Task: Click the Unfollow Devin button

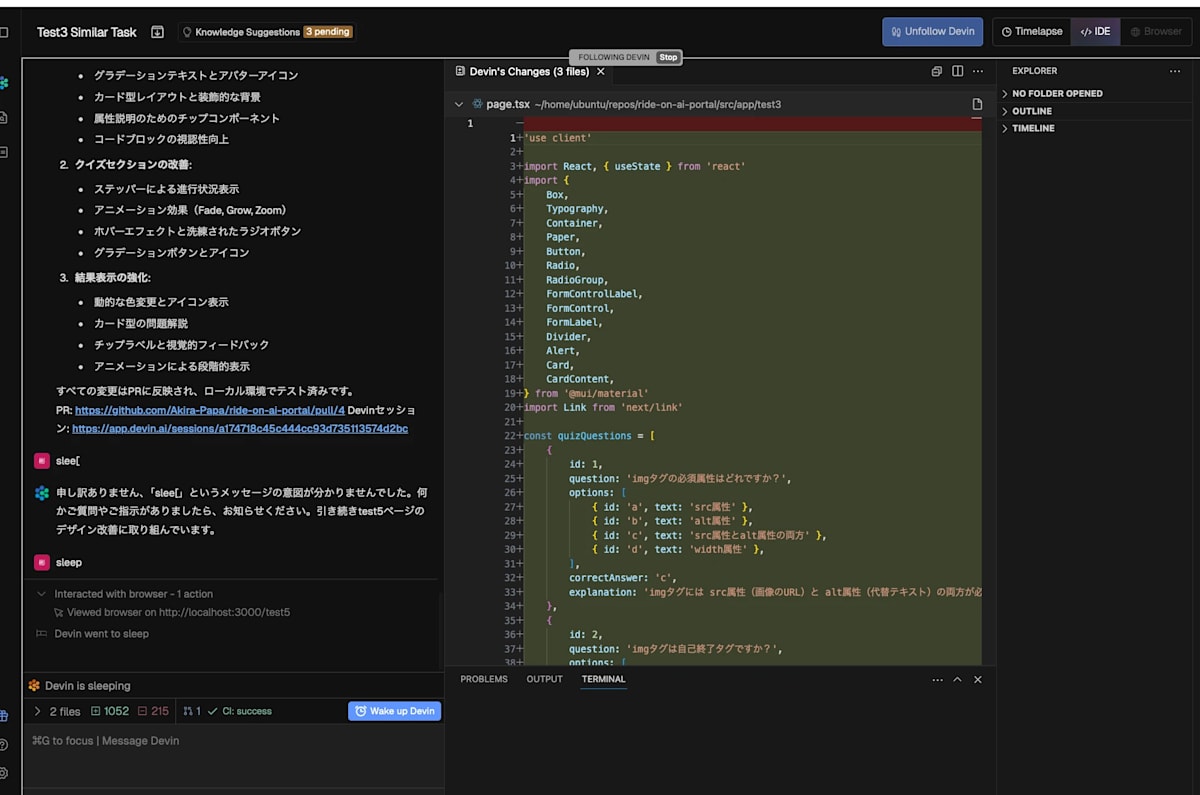Action: 932,31
